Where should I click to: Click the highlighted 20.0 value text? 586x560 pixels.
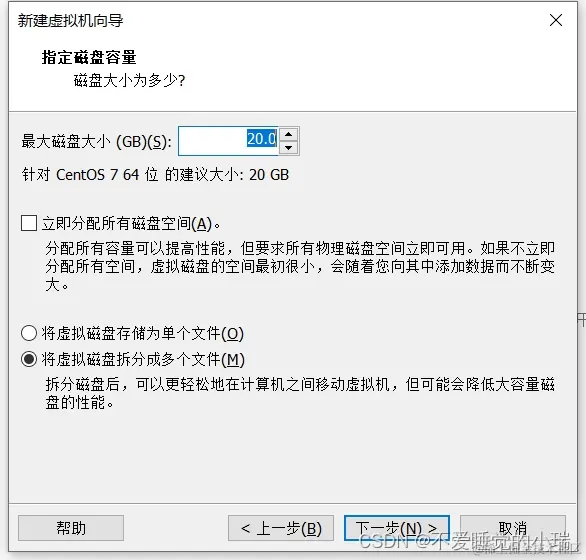click(262, 139)
